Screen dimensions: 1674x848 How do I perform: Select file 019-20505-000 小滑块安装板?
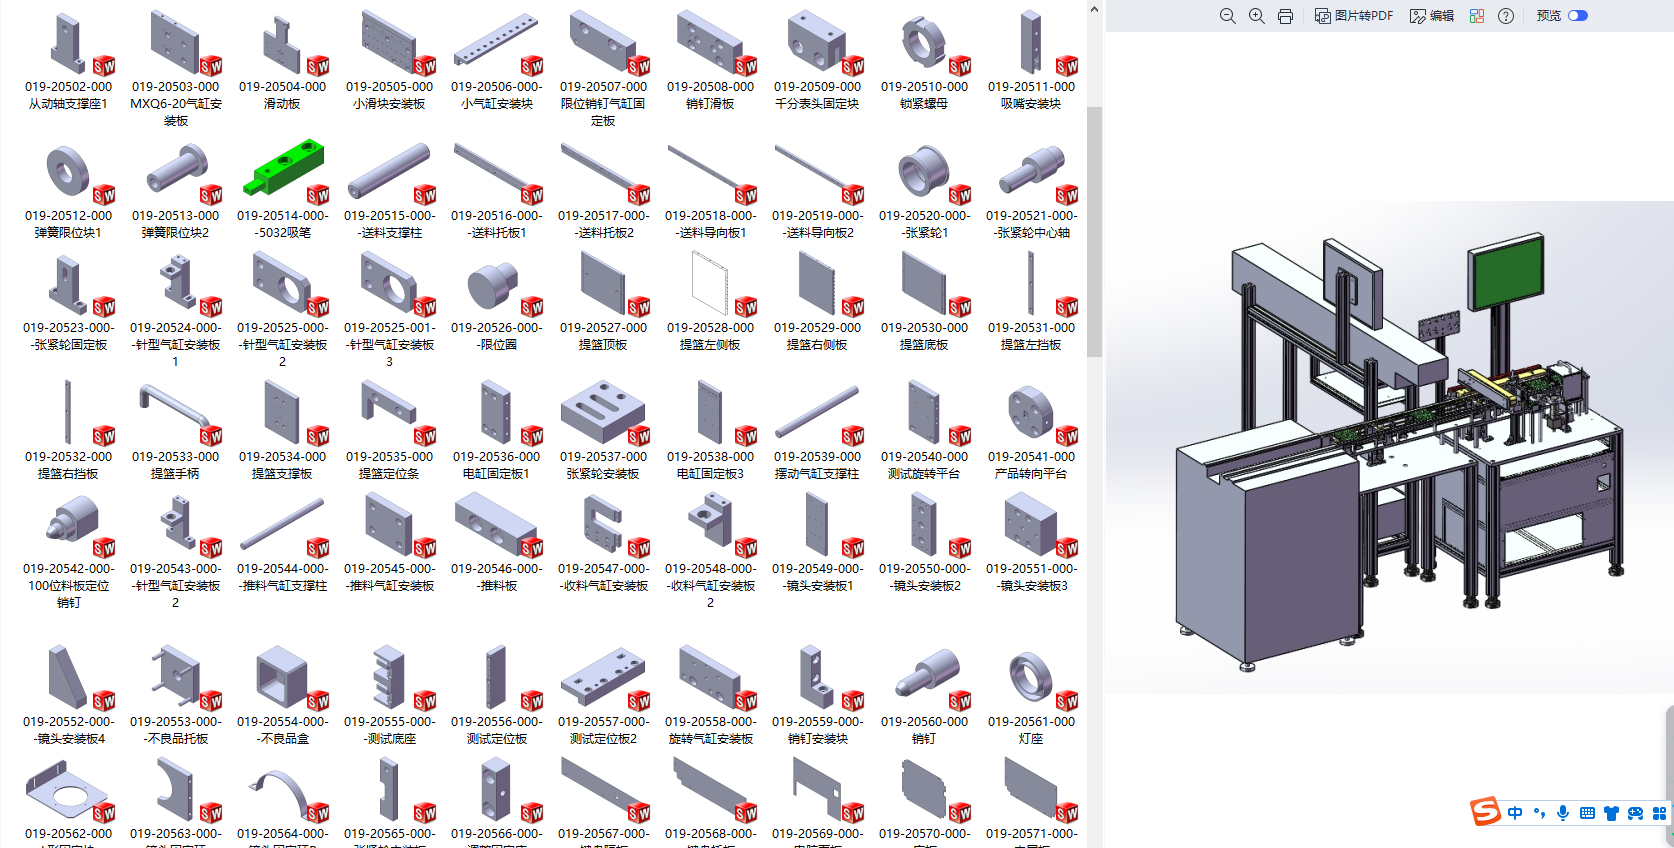click(390, 61)
